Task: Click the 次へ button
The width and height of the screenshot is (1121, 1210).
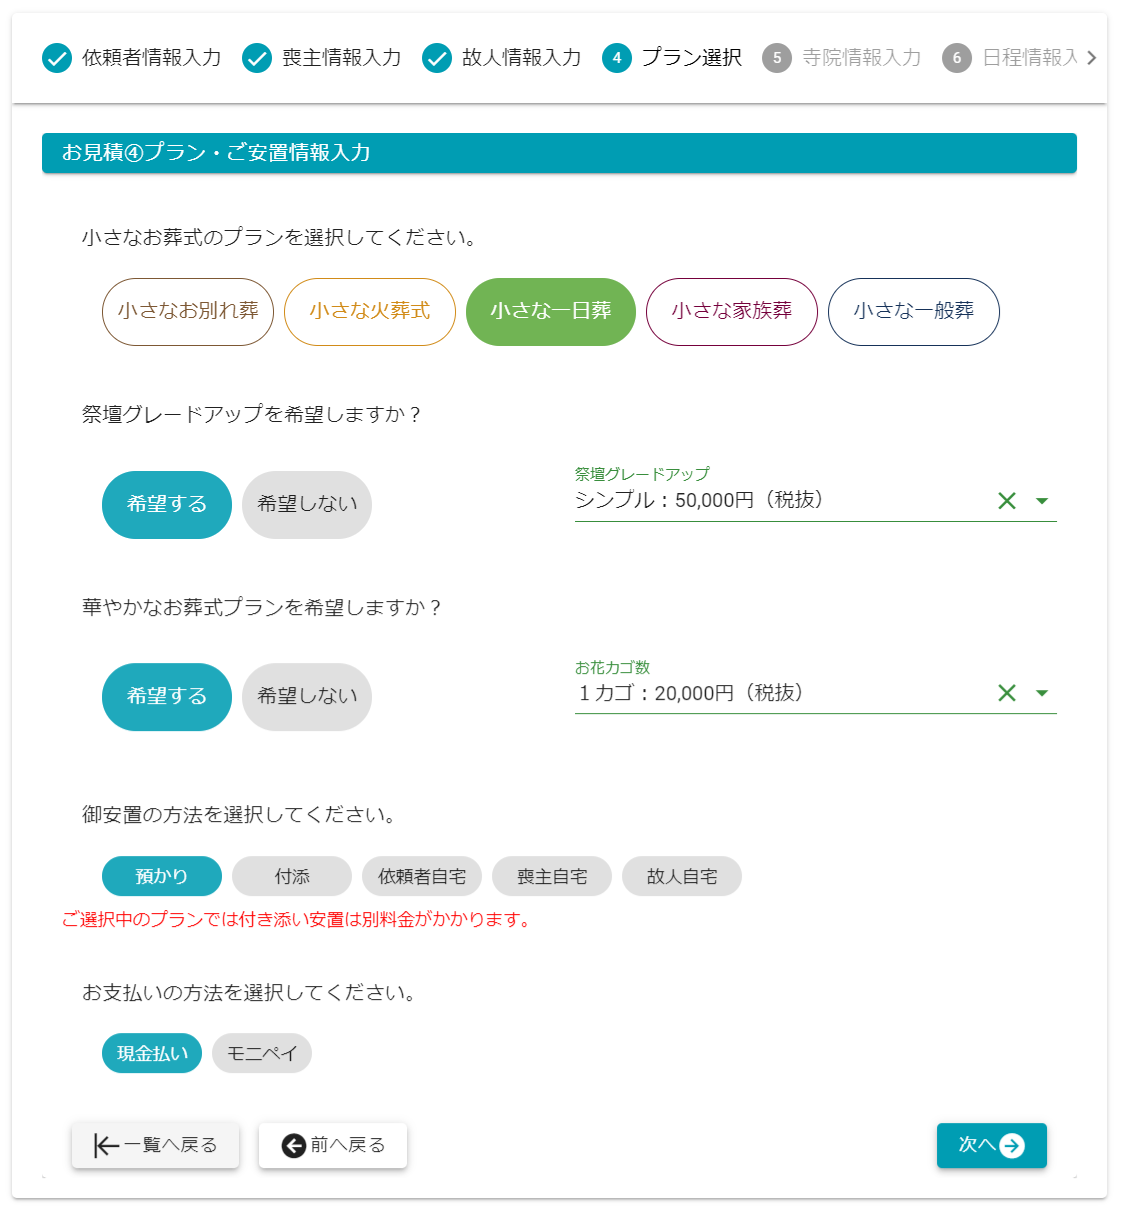Action: 991,1145
